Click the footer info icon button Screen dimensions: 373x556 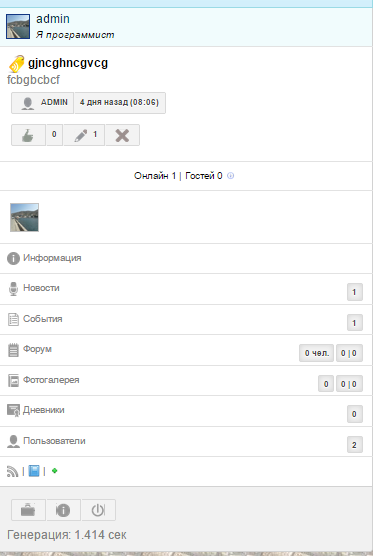click(x=63, y=510)
